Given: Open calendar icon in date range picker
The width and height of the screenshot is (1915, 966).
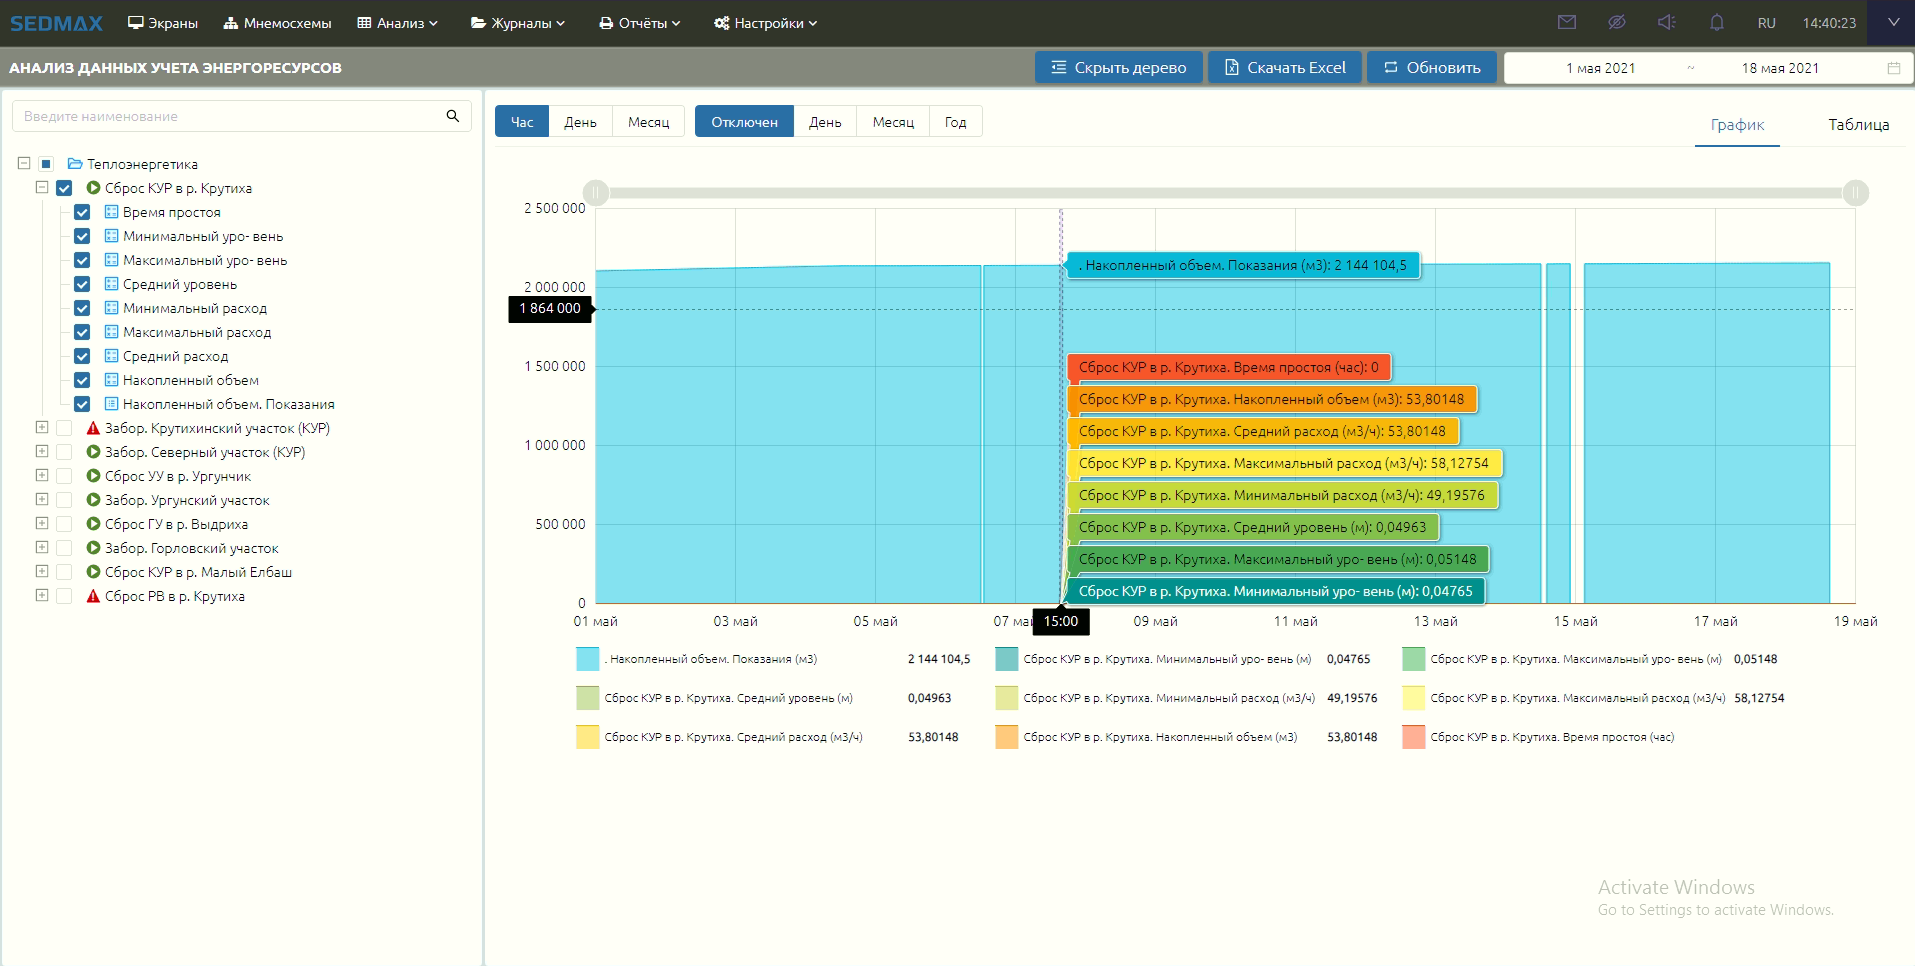Looking at the screenshot, I should click(x=1894, y=68).
